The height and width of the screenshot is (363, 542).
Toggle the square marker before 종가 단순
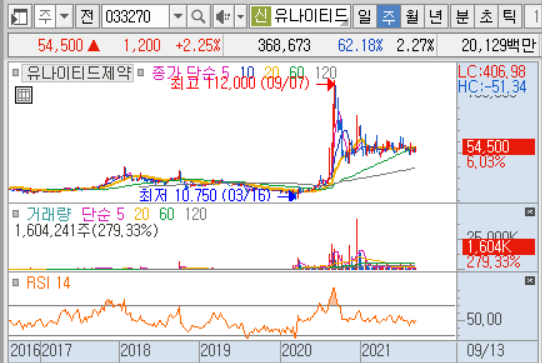(x=140, y=73)
